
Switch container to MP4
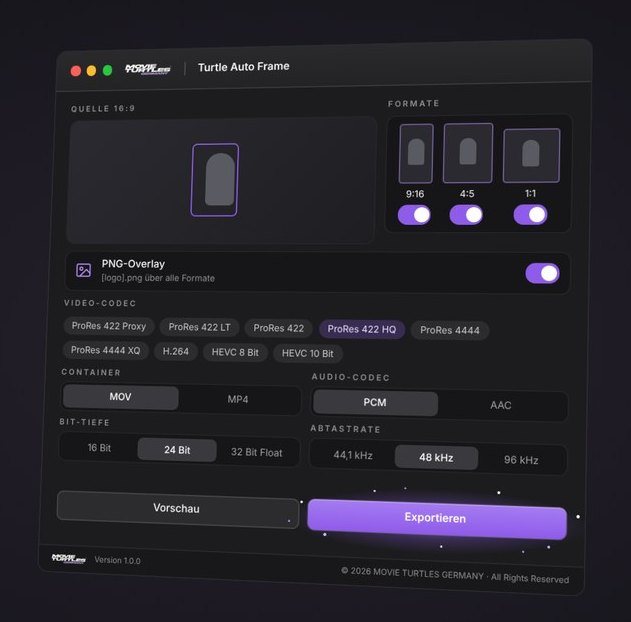click(x=238, y=400)
